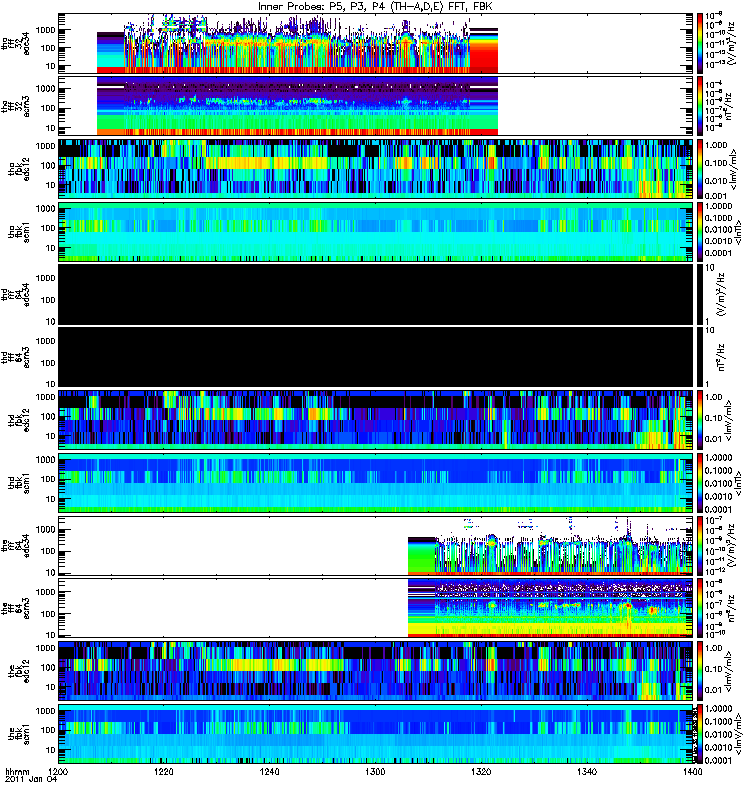
Task: Select the thd fbk scm1 axis label
Action: pos(19,483)
